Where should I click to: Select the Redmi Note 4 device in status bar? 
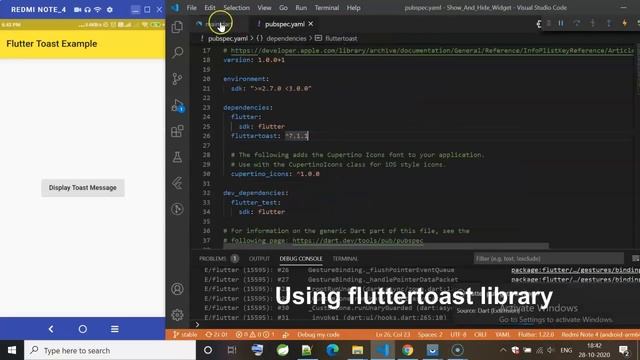click(600, 334)
